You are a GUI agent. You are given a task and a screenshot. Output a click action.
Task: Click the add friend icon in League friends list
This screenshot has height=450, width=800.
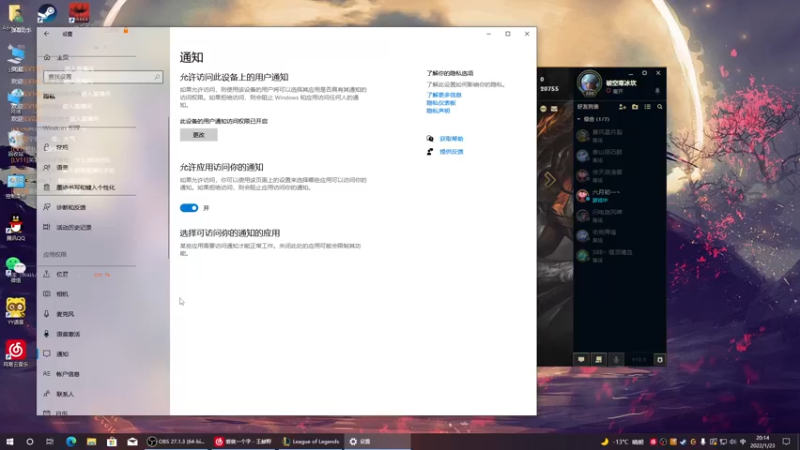tap(622, 107)
